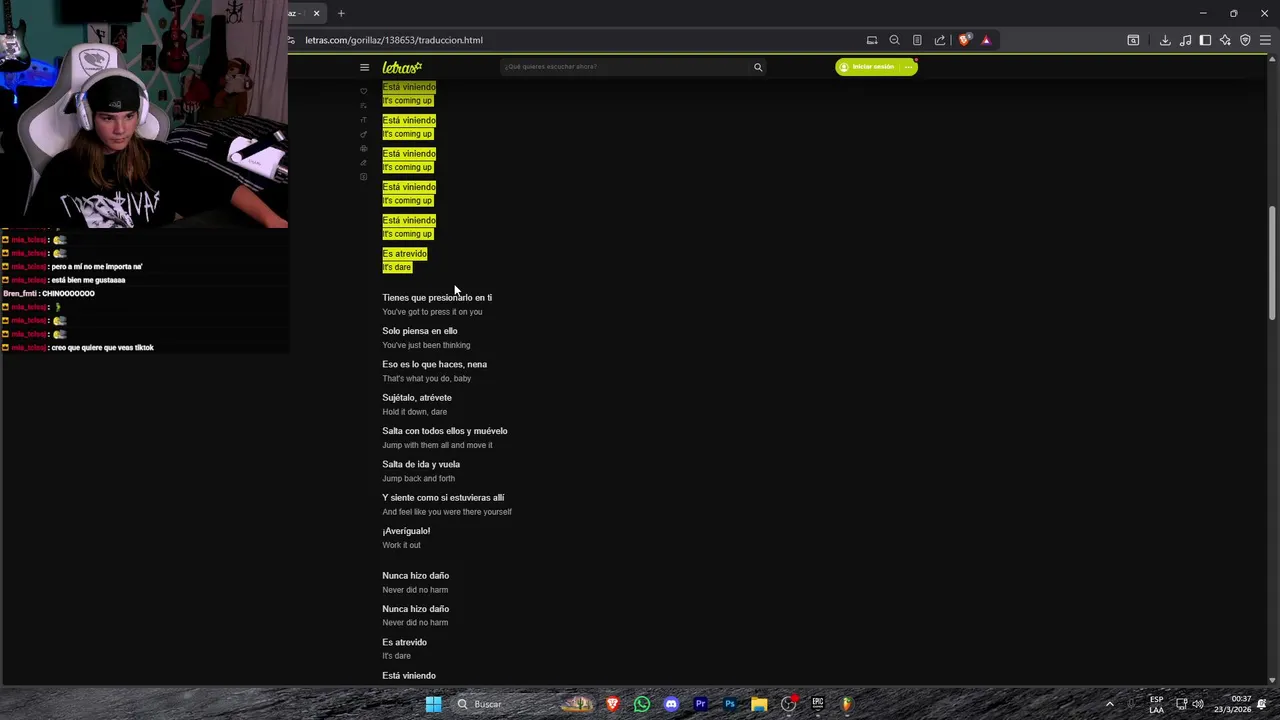Screen dimensions: 1280x720
Task: Click the lyric 'Tienes que presionarlo en ti'
Action: 437,297
